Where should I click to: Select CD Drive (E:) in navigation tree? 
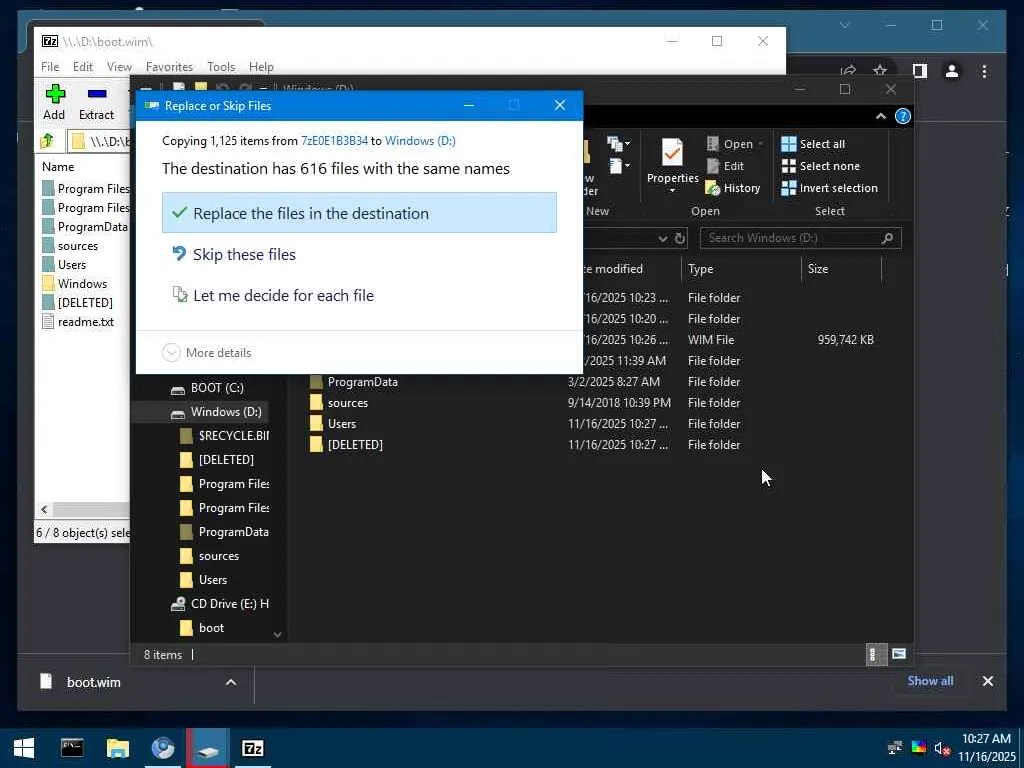221,604
